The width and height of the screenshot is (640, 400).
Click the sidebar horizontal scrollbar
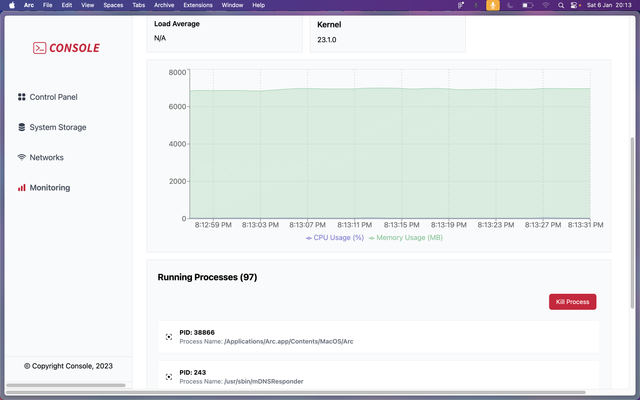(x=66, y=385)
